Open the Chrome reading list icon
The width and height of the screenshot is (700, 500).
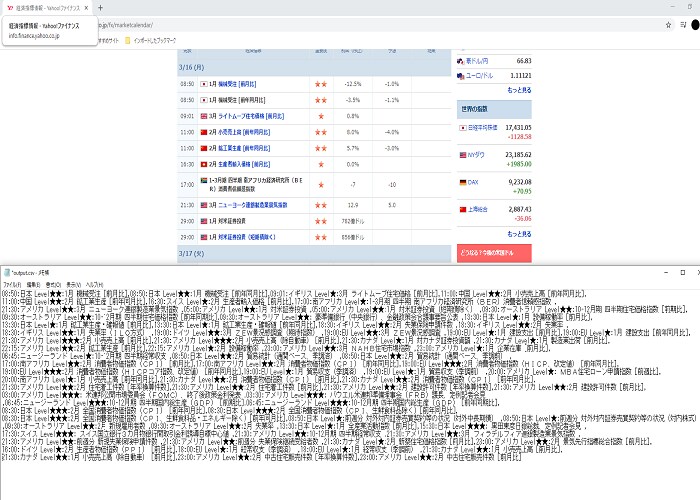683,25
